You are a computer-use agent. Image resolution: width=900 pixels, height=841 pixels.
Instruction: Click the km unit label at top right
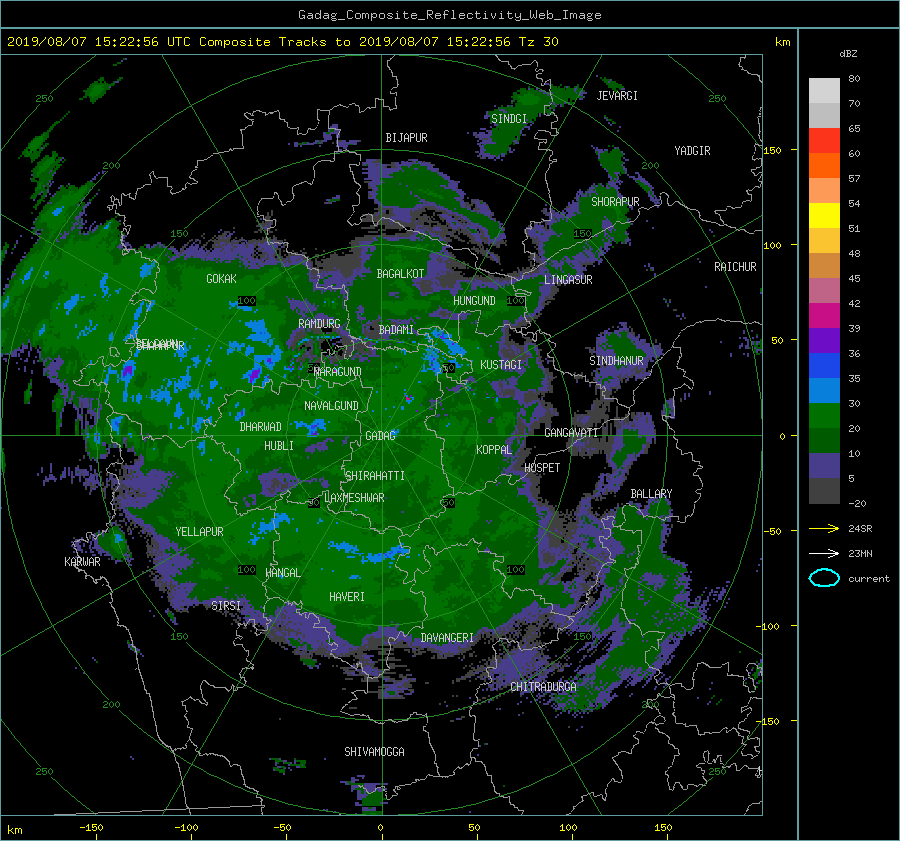click(x=782, y=42)
